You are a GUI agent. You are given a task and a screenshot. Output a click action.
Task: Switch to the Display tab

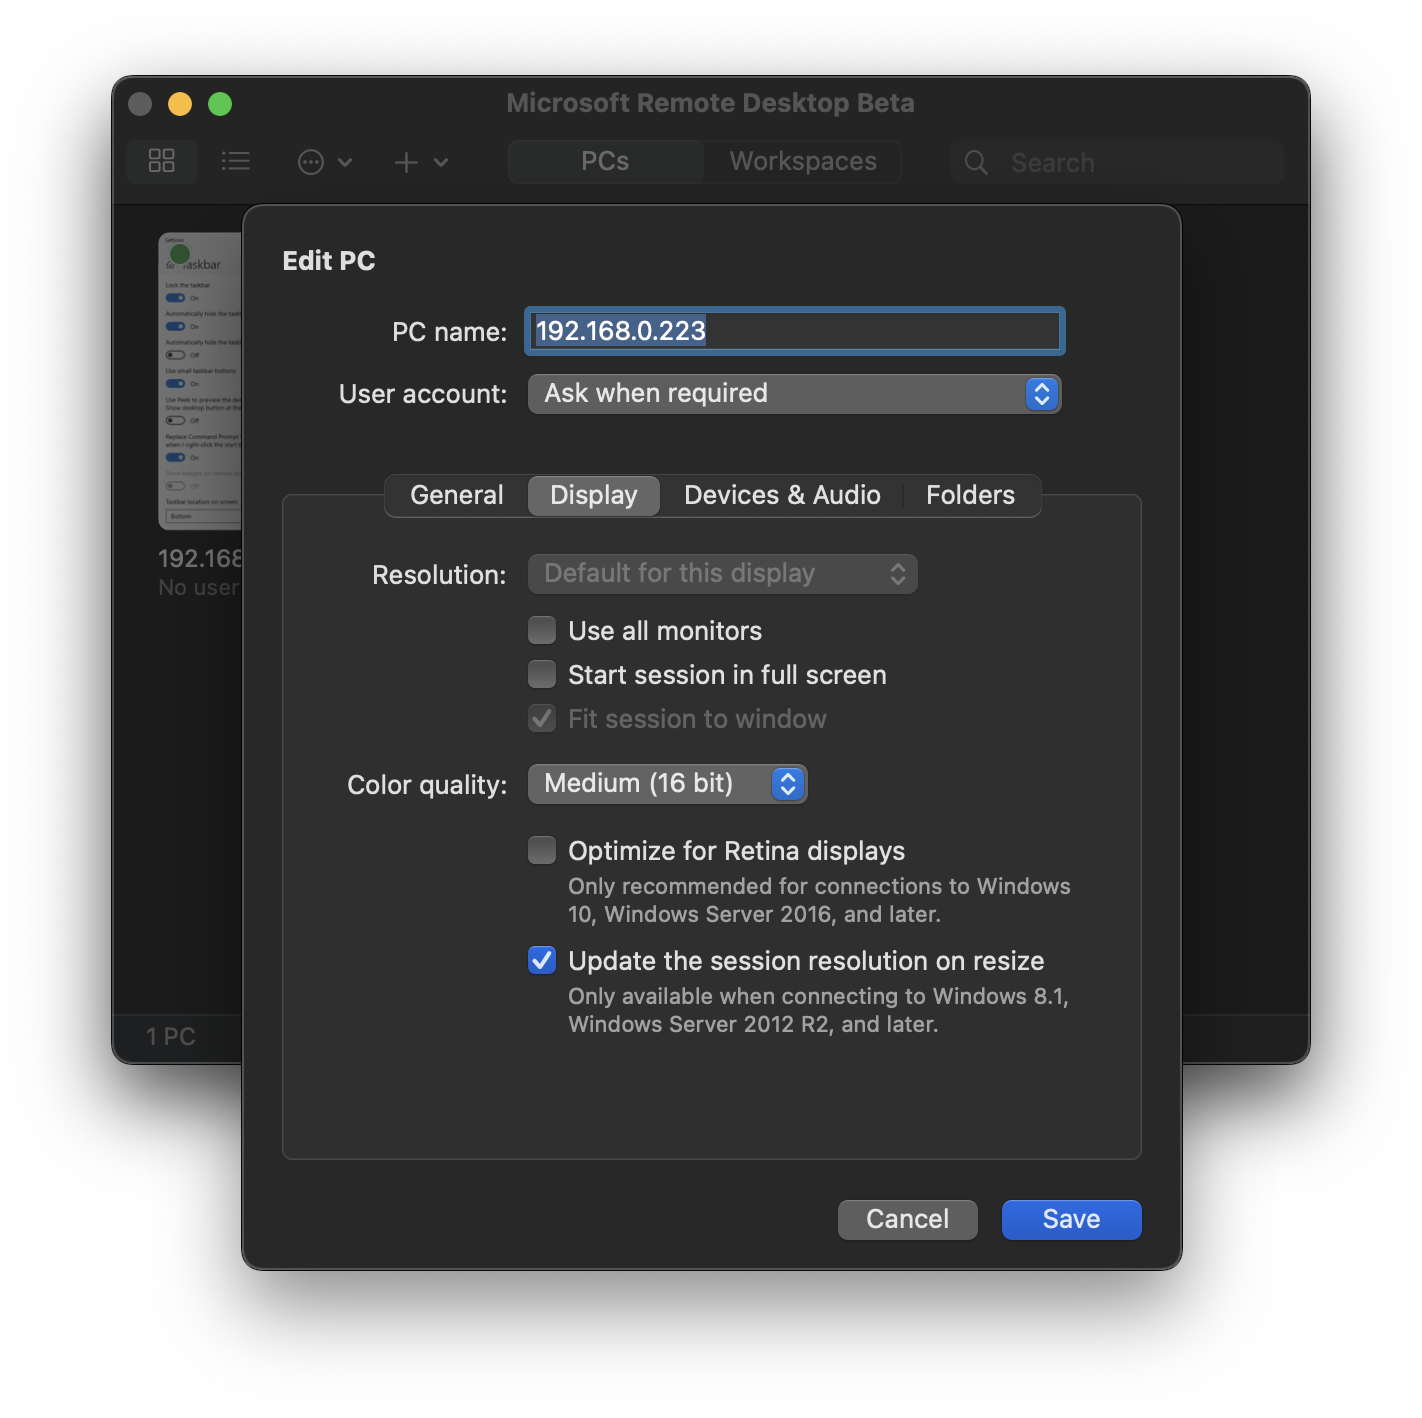594,495
